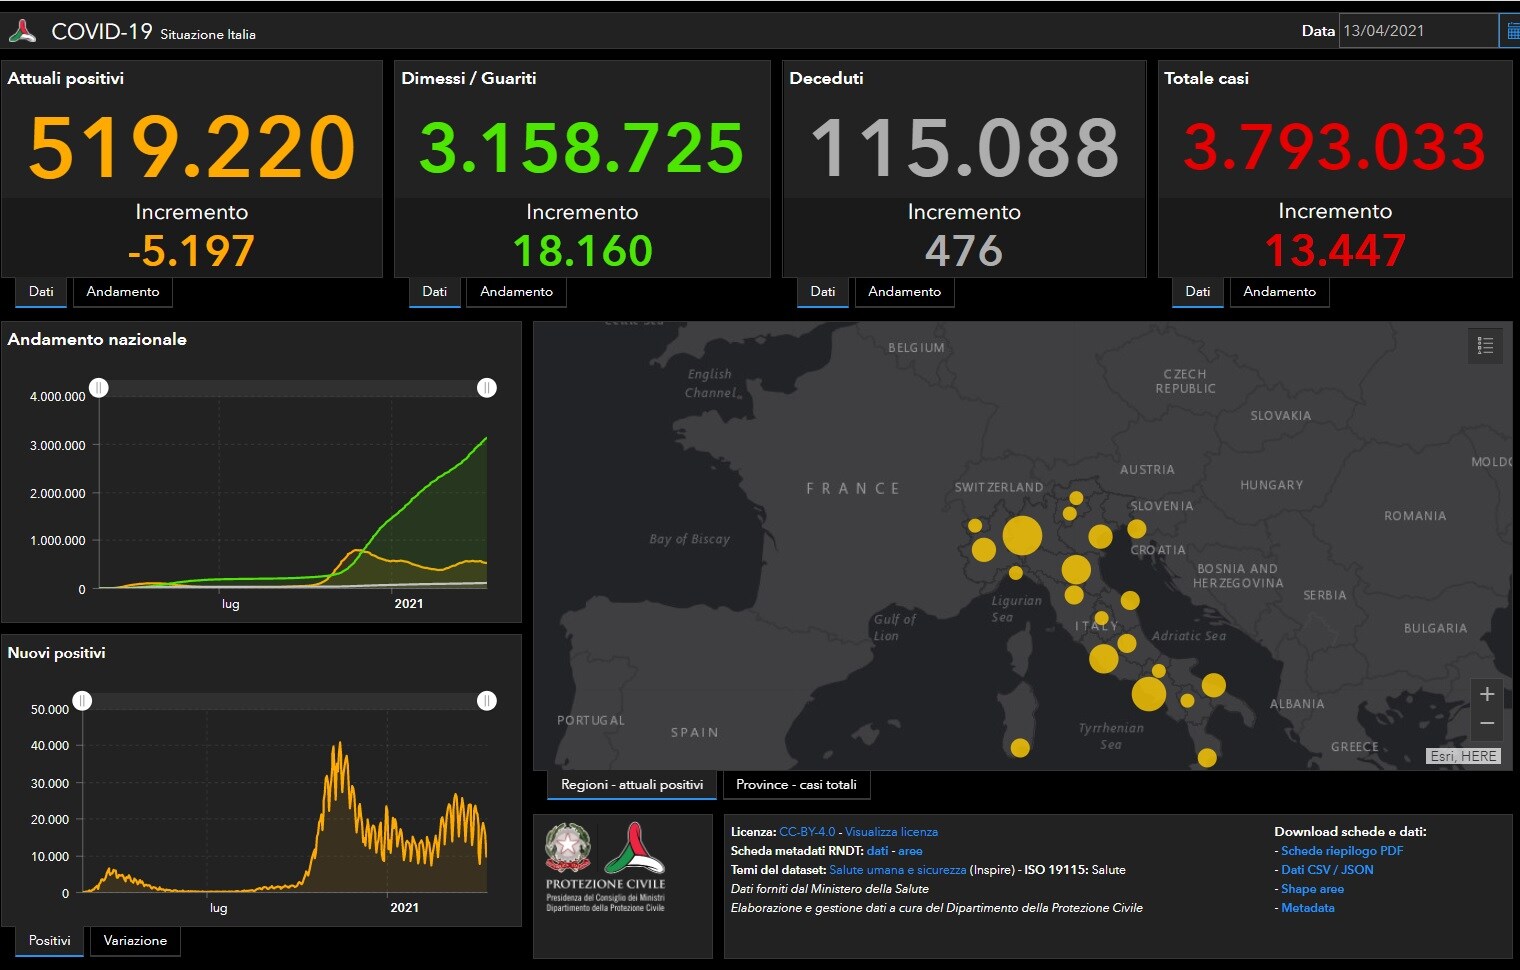Switch to Province - casi totali tab

(796, 785)
